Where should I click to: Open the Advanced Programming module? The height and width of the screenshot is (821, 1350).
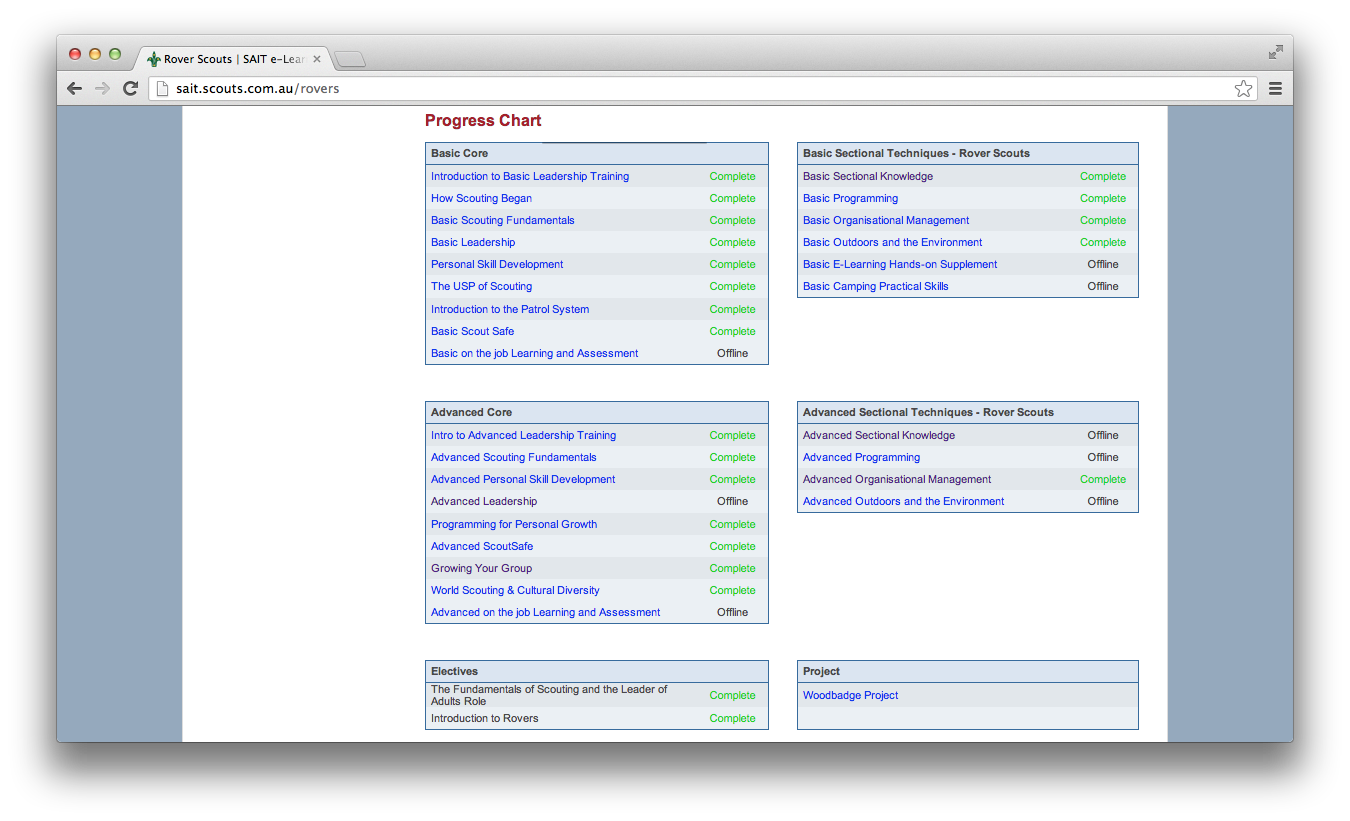[861, 457]
